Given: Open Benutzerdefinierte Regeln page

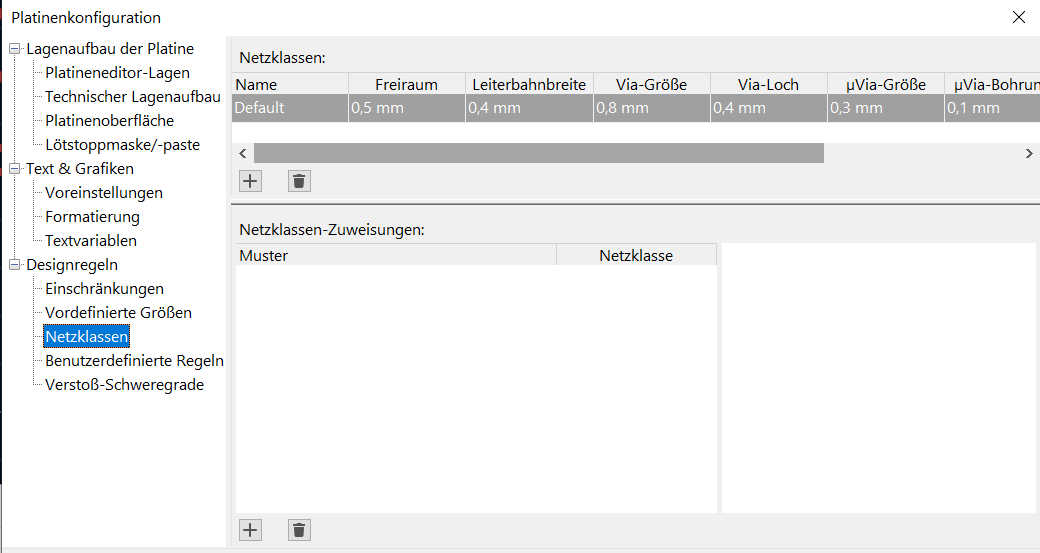Looking at the screenshot, I should tap(134, 361).
